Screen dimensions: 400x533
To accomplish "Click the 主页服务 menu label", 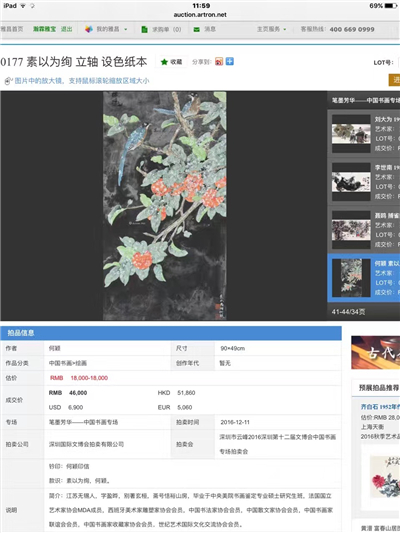I will 268,29.
